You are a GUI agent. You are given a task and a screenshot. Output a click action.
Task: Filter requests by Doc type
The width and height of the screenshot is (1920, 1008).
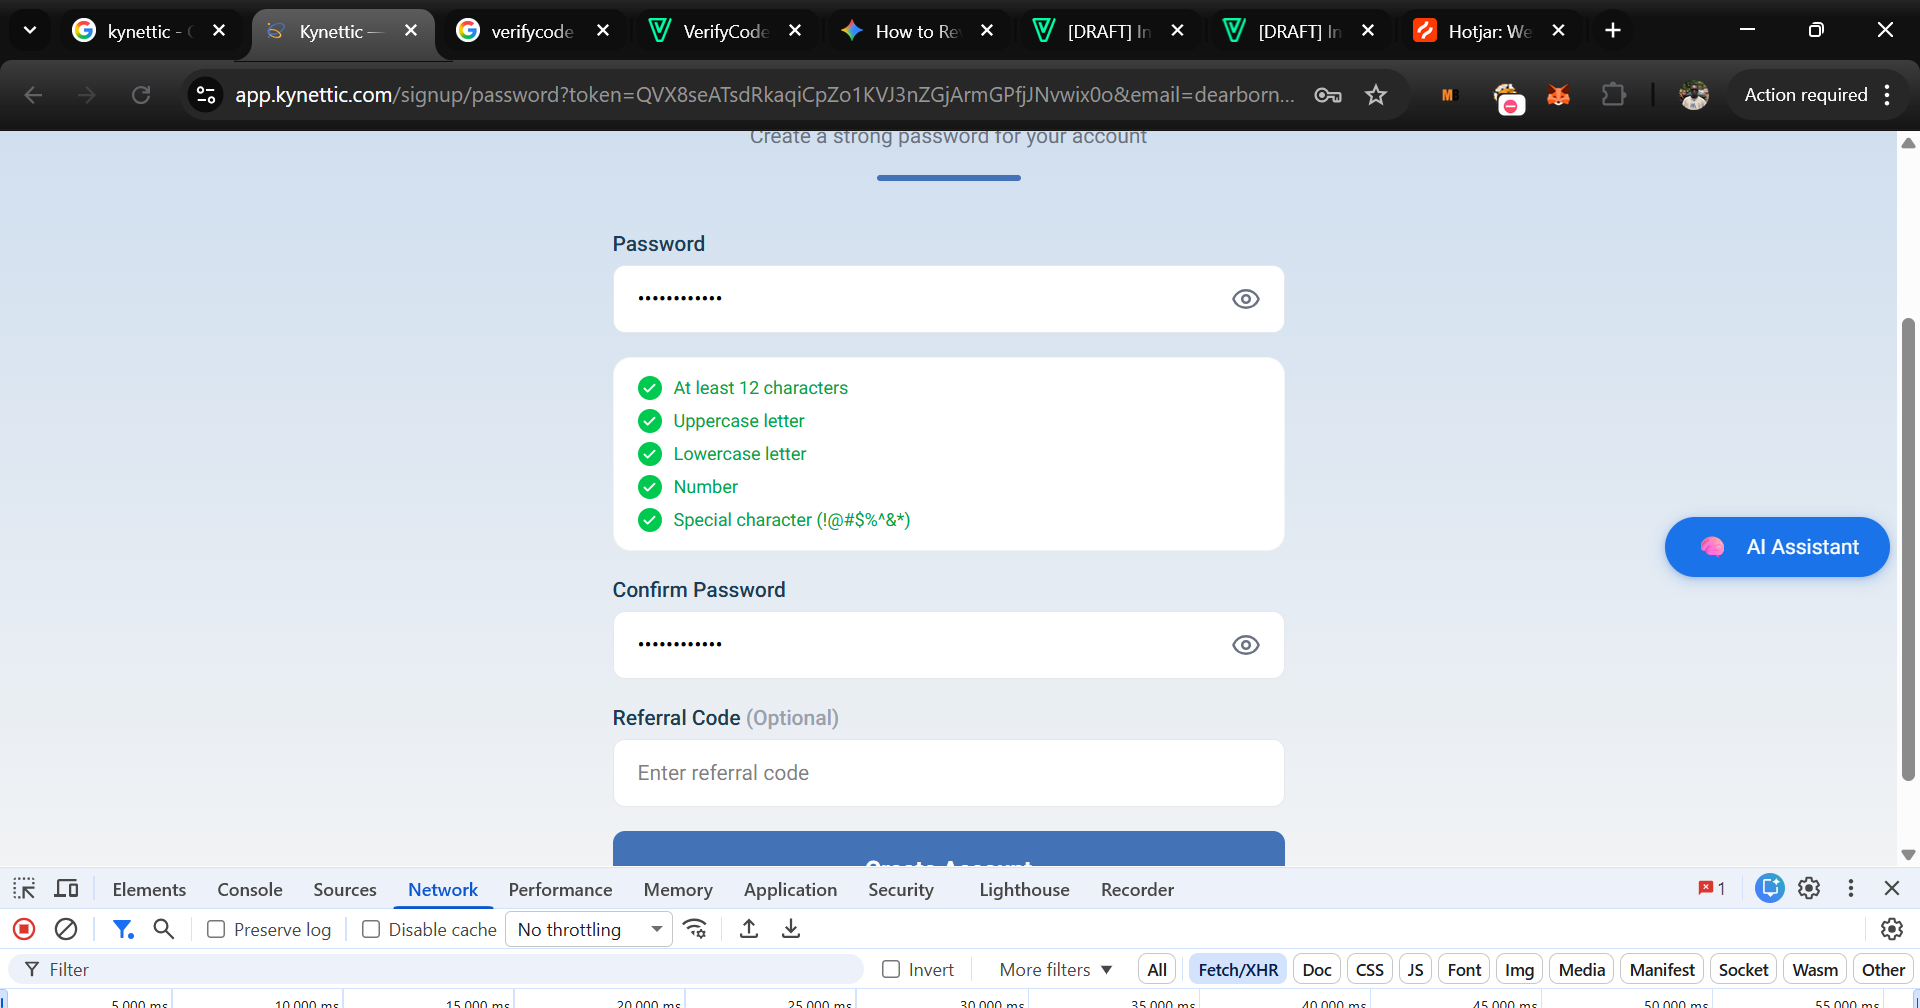click(1317, 969)
